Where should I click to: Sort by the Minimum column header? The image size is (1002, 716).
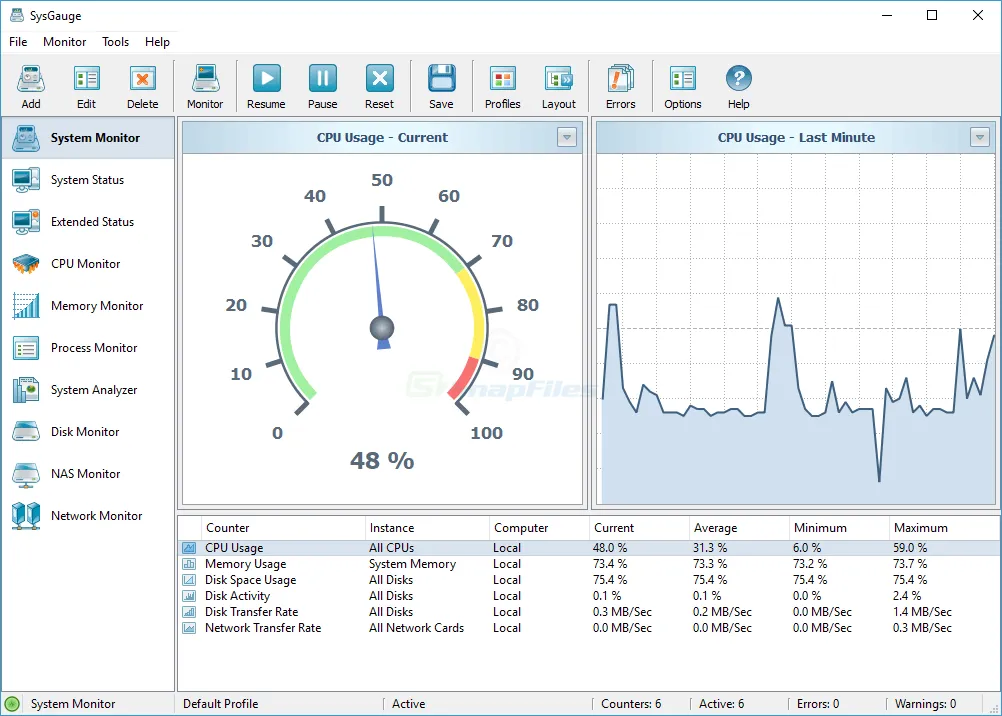(x=839, y=528)
